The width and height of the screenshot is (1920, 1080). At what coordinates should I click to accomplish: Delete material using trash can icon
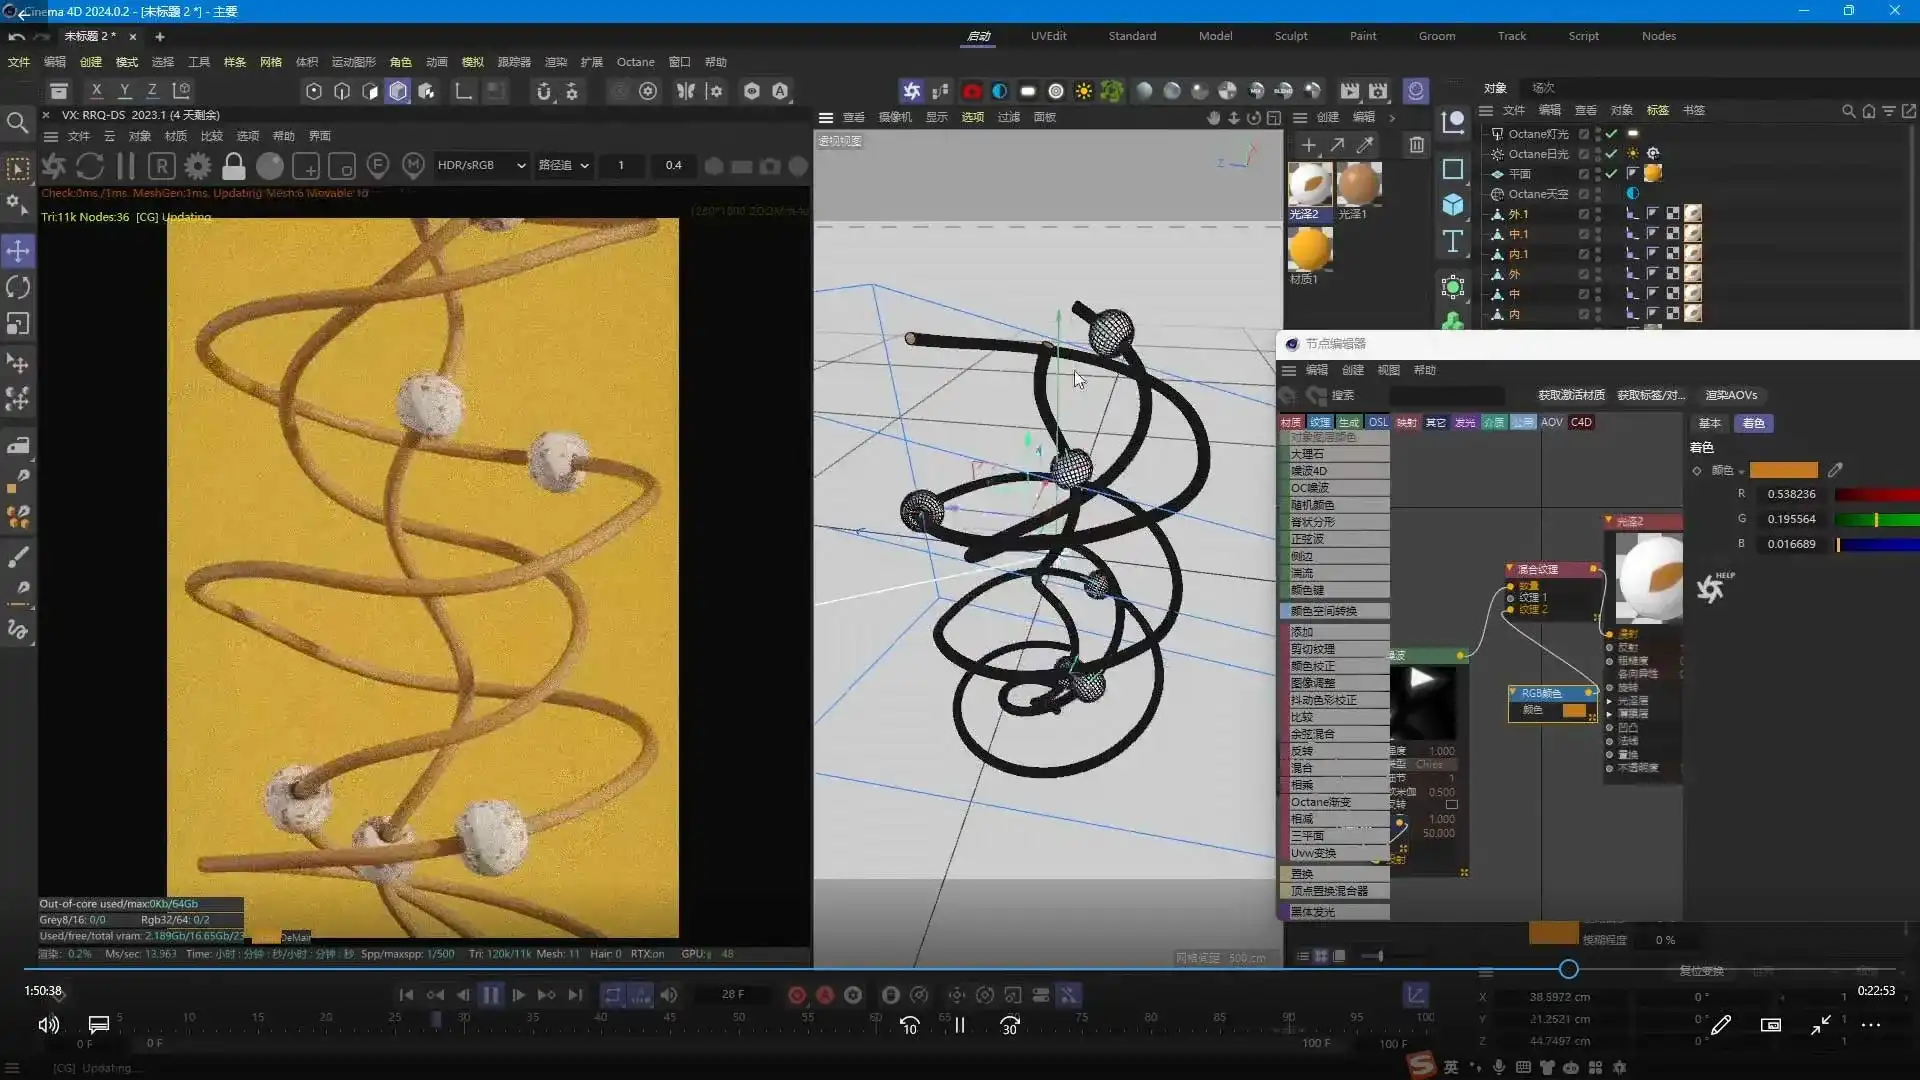(1417, 146)
